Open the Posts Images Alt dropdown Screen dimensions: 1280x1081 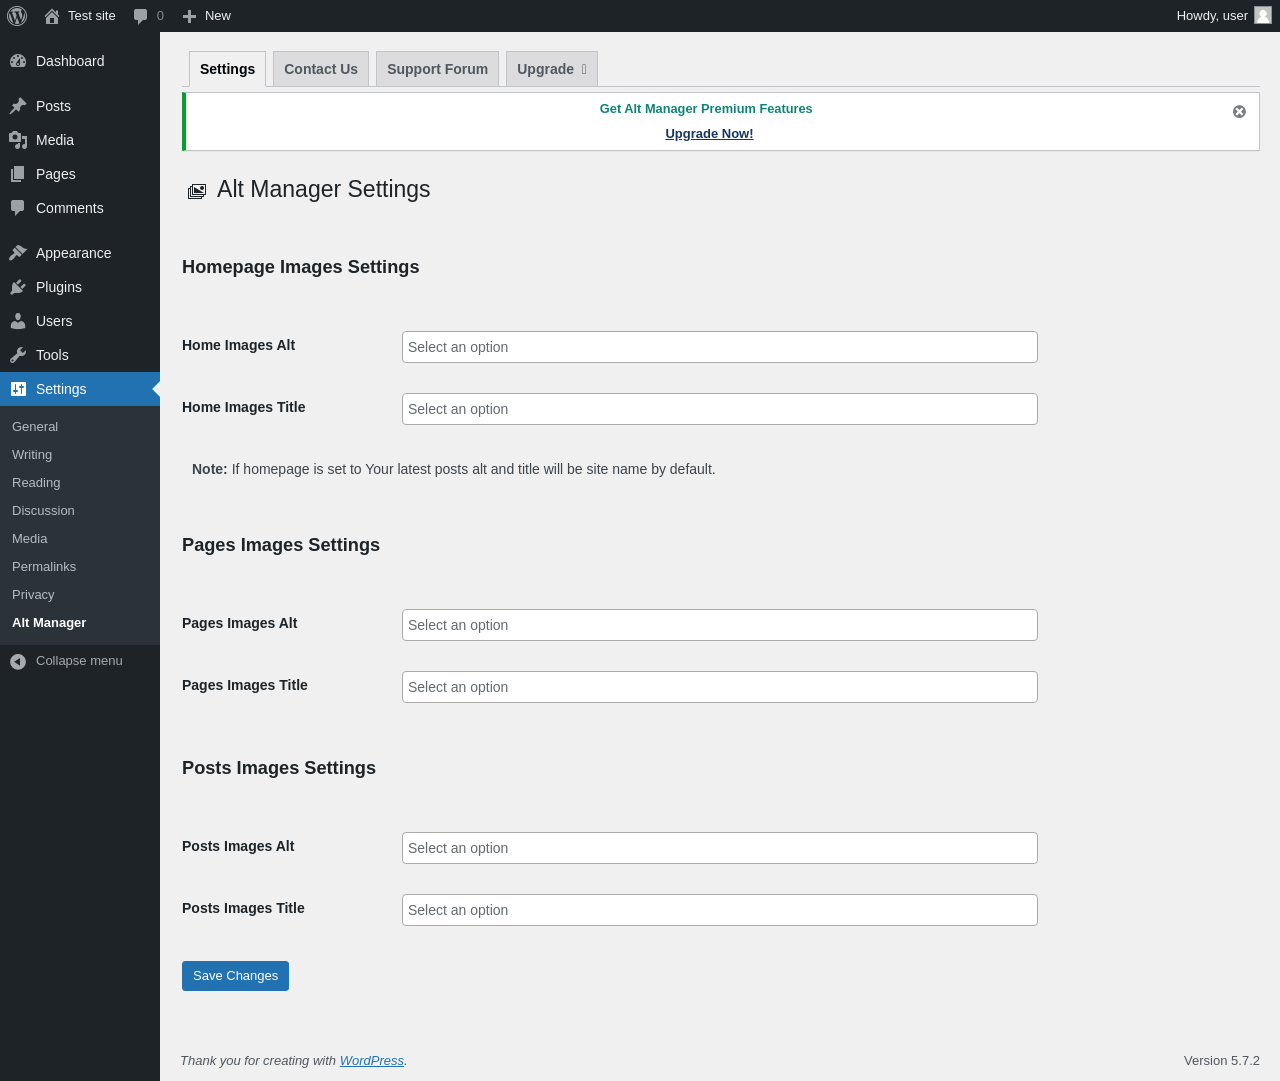tap(720, 848)
